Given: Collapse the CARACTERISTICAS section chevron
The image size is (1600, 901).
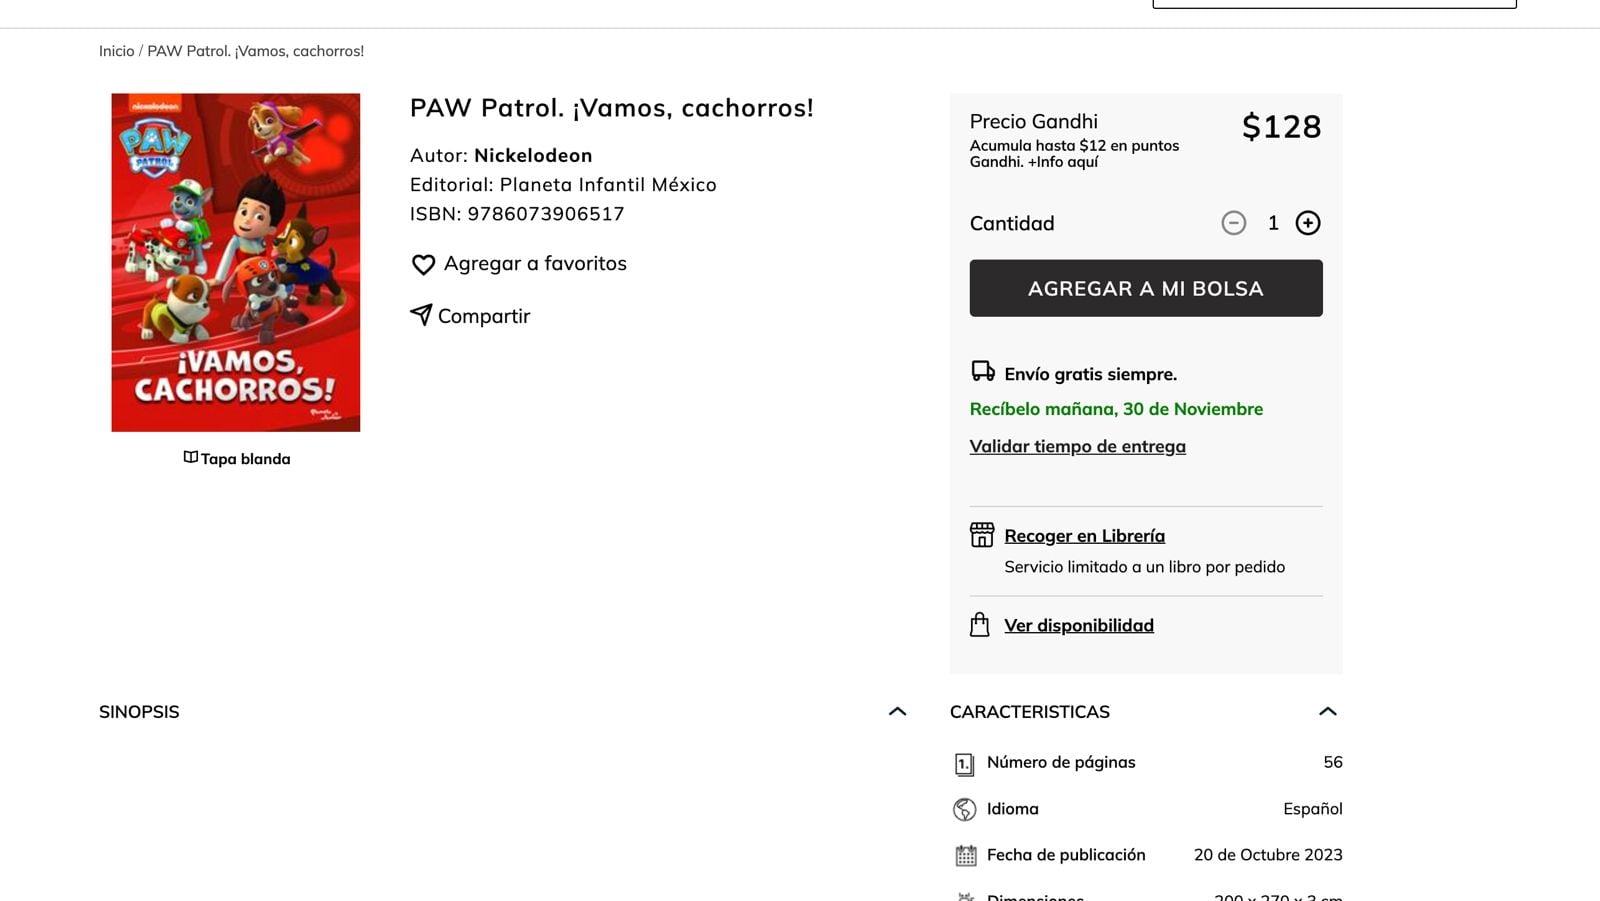Looking at the screenshot, I should pyautogui.click(x=1327, y=712).
